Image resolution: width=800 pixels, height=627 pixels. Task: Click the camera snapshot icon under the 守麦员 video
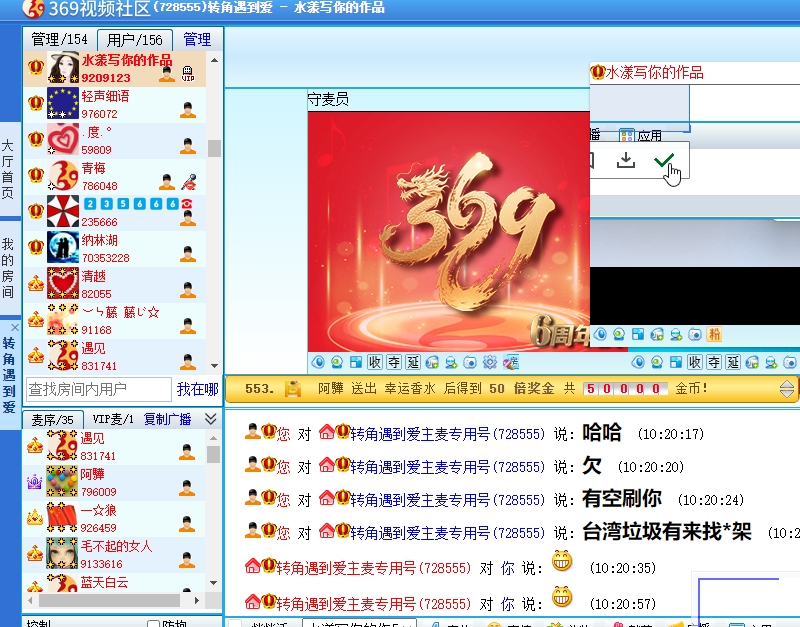[x=470, y=362]
